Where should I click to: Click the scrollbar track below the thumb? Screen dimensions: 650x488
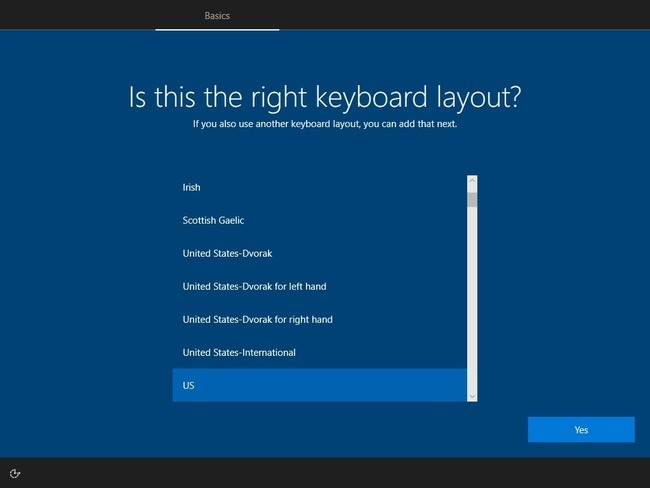[472, 299]
